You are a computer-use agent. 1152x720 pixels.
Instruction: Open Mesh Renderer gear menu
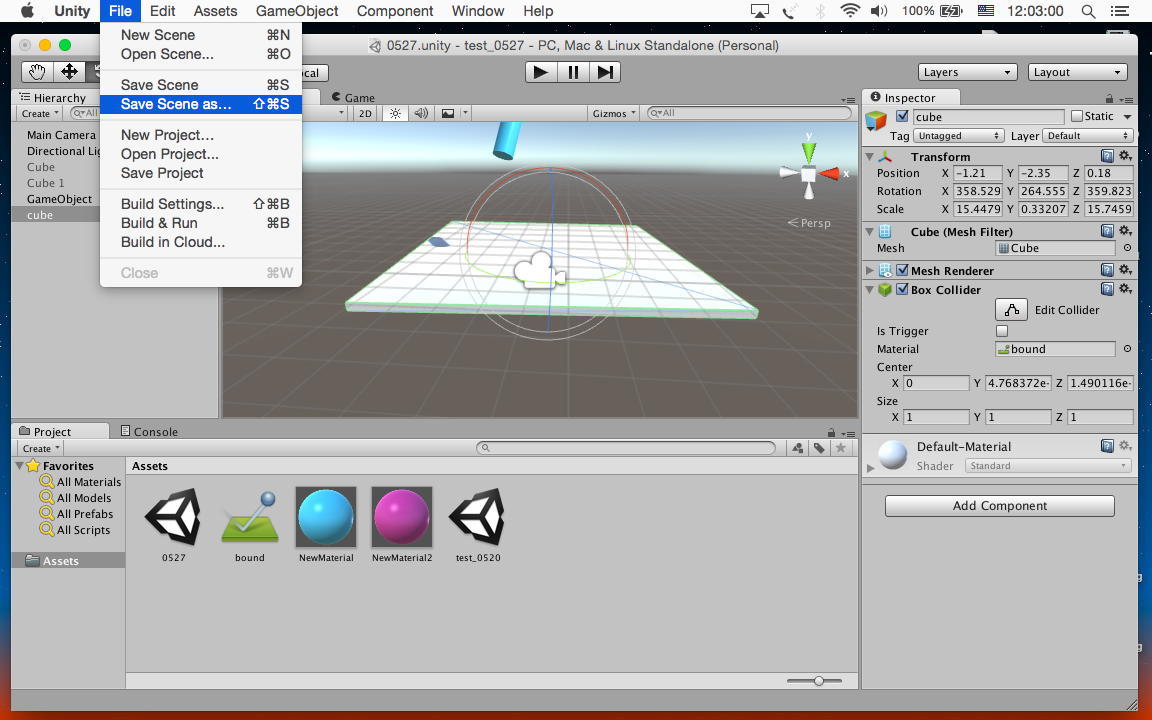(1125, 270)
